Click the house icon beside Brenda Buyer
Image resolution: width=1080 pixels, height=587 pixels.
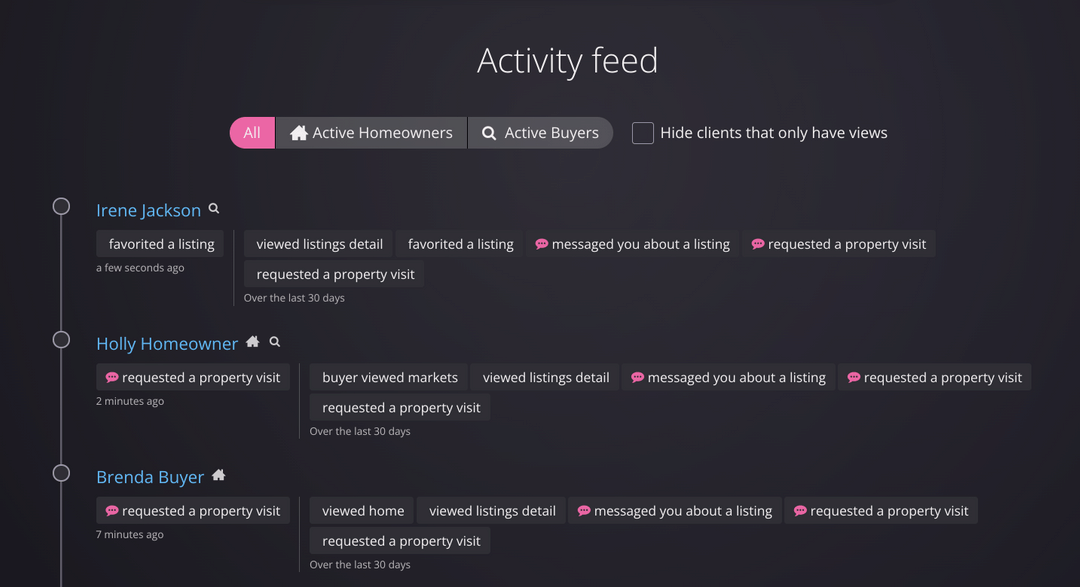pos(218,474)
